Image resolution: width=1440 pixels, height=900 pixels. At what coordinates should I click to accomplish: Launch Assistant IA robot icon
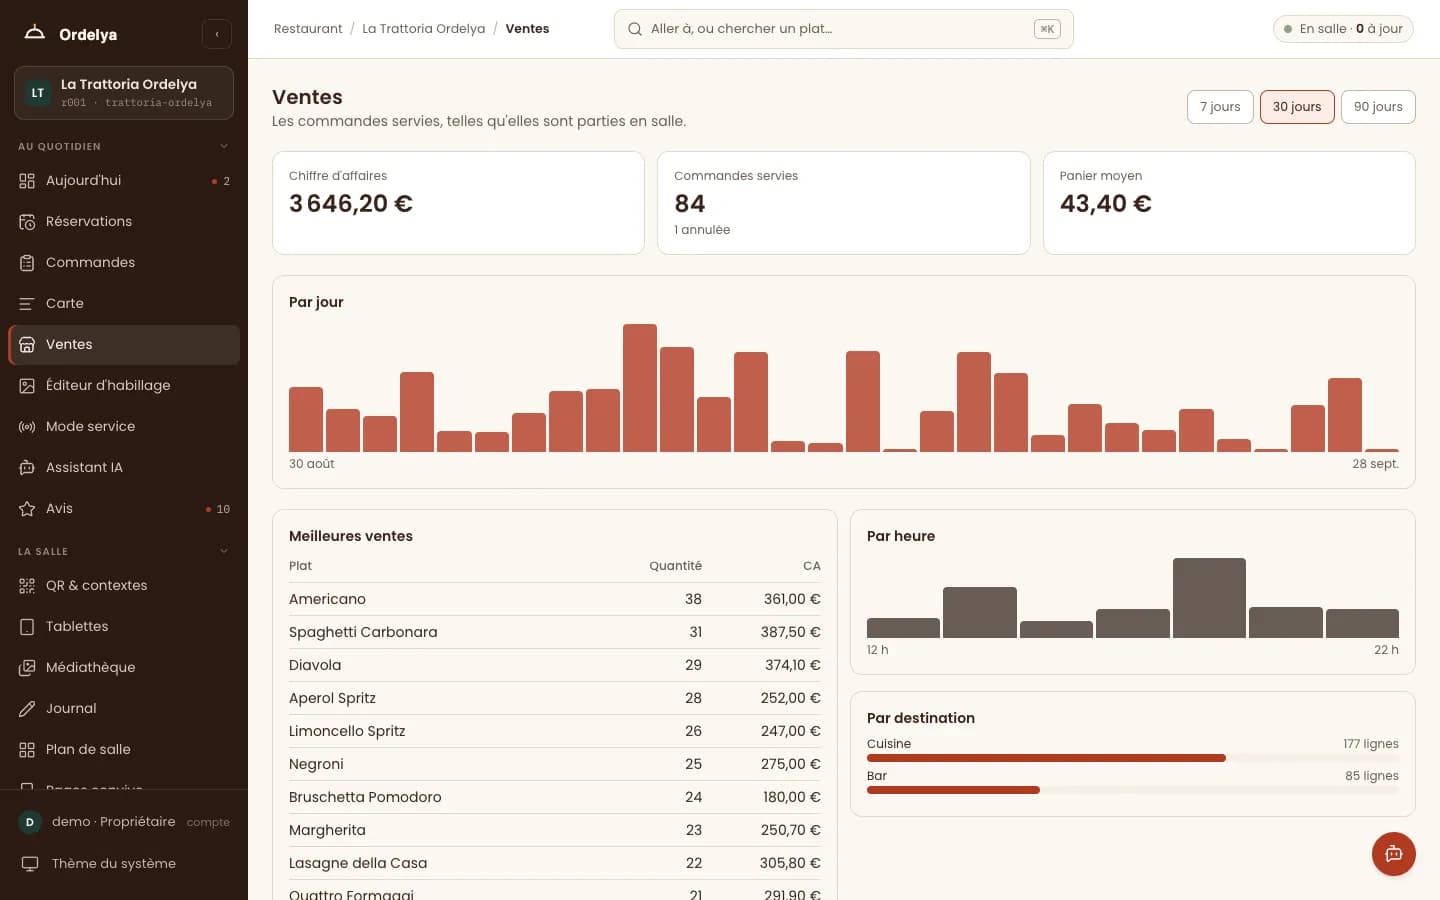27,468
